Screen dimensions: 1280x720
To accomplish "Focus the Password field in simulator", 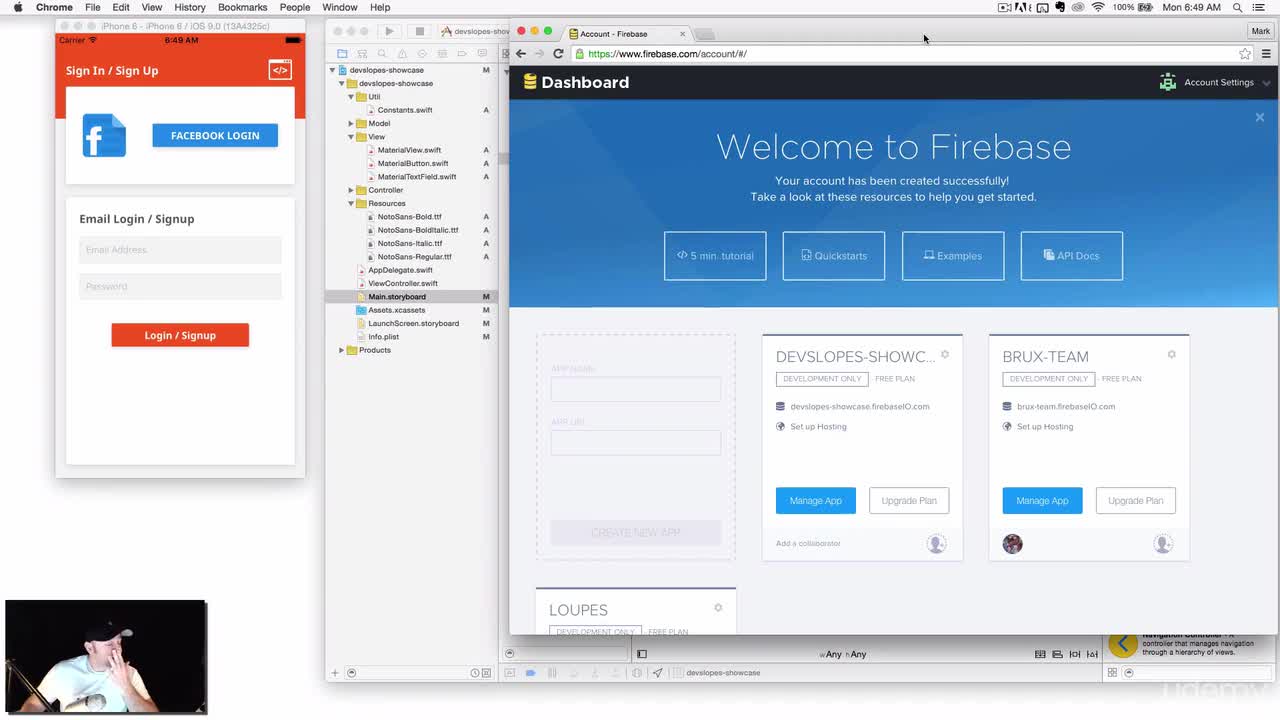I will coord(180,286).
